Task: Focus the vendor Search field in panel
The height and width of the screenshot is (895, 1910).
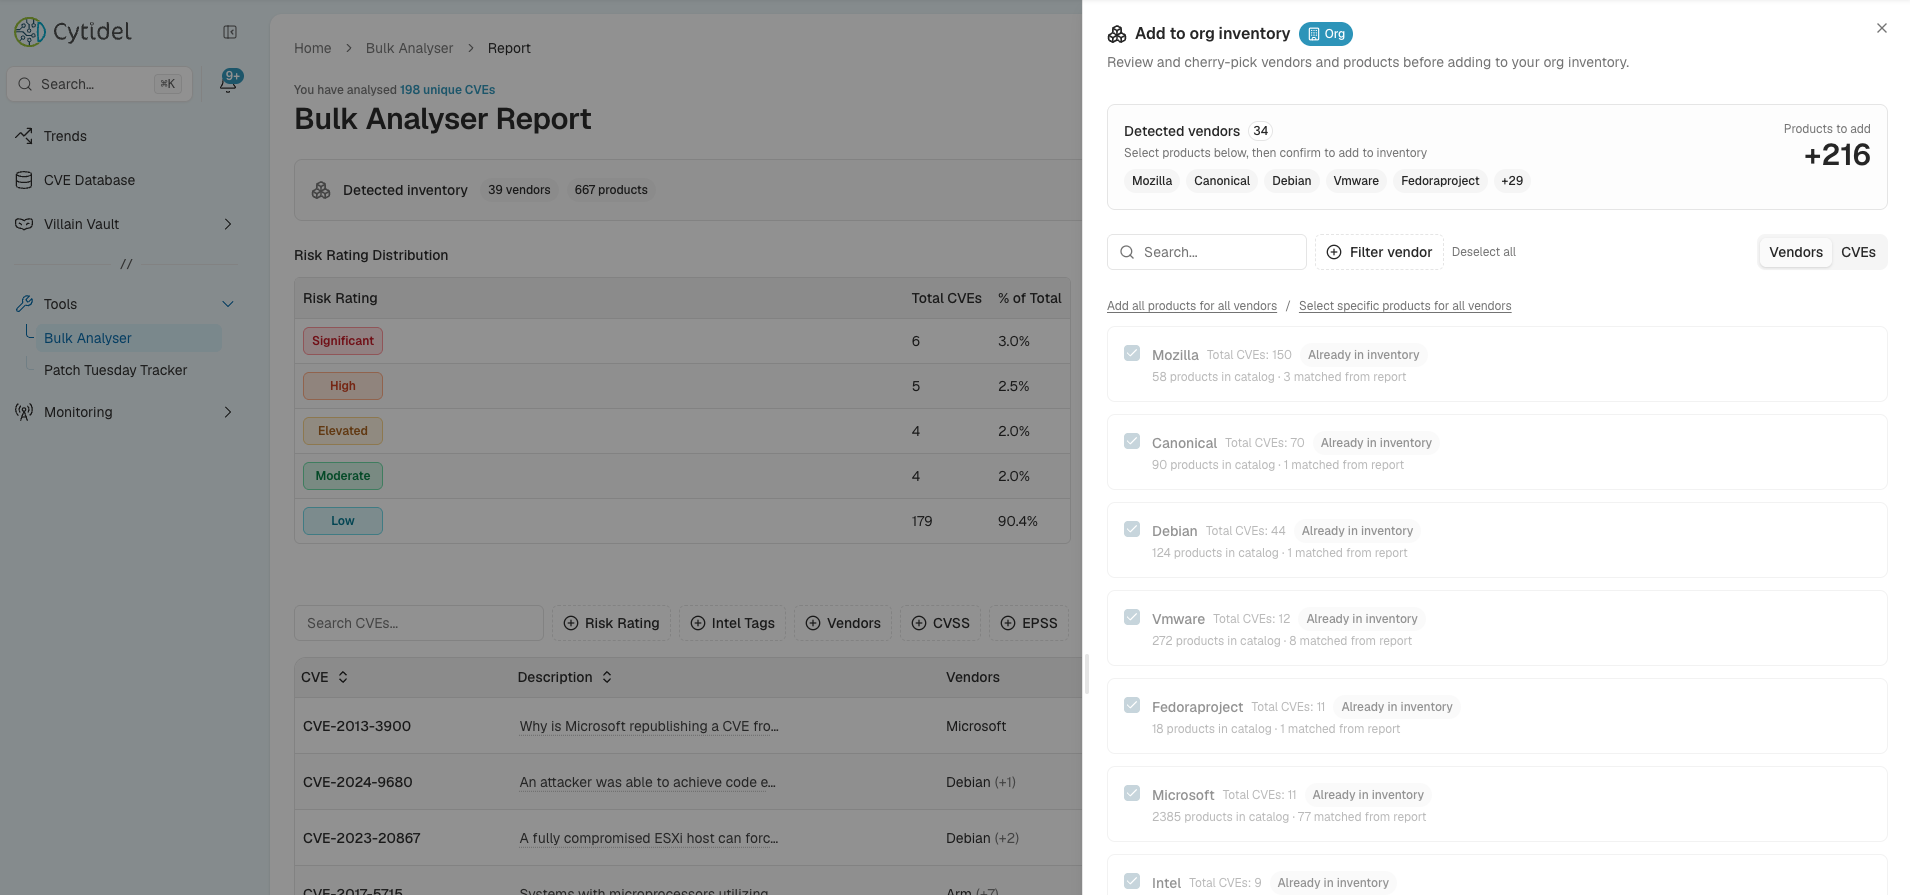Action: tap(1207, 252)
